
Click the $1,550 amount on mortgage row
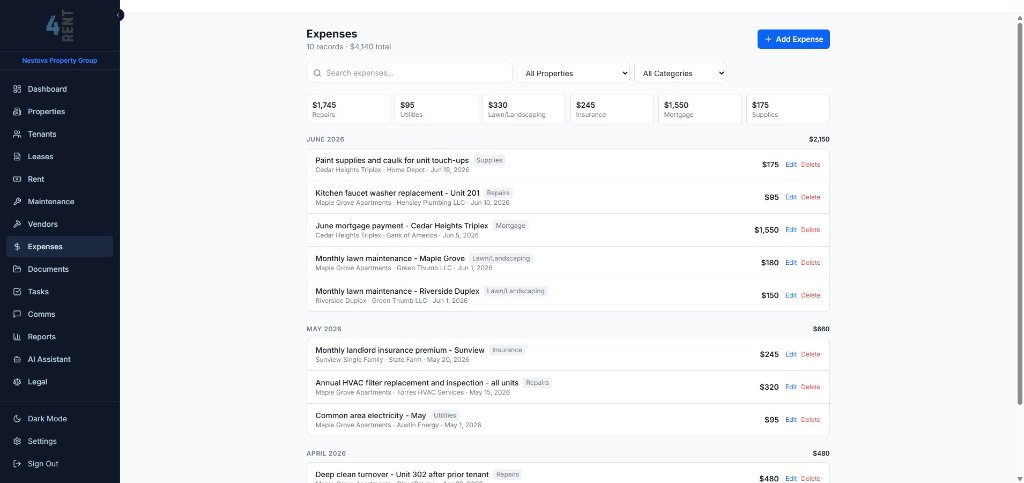766,230
